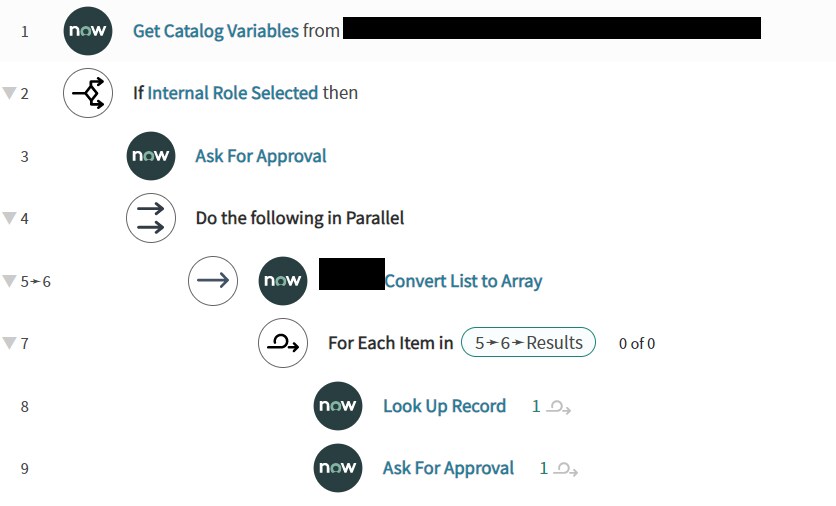
Task: Click the If branch flow logic icon
Action: 88,93
